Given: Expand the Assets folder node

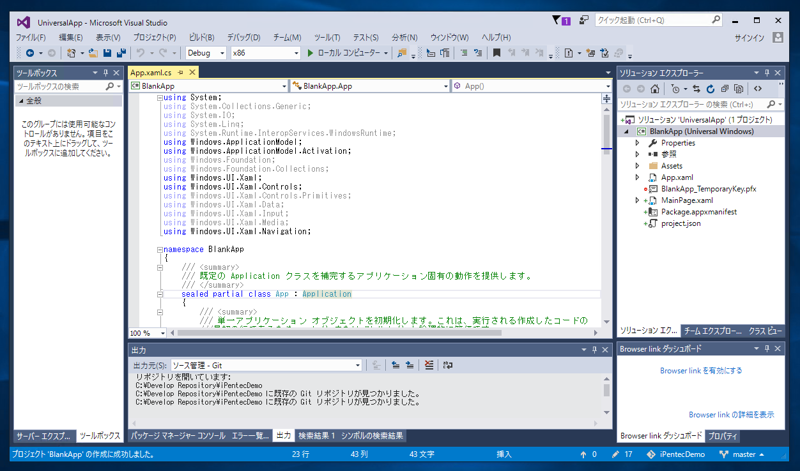Looking at the screenshot, I should pos(637,166).
